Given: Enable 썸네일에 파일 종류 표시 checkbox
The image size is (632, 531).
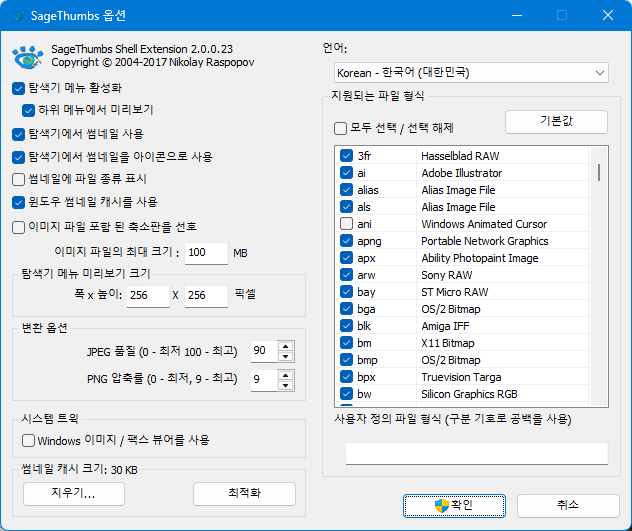Looking at the screenshot, I should pos(19,179).
